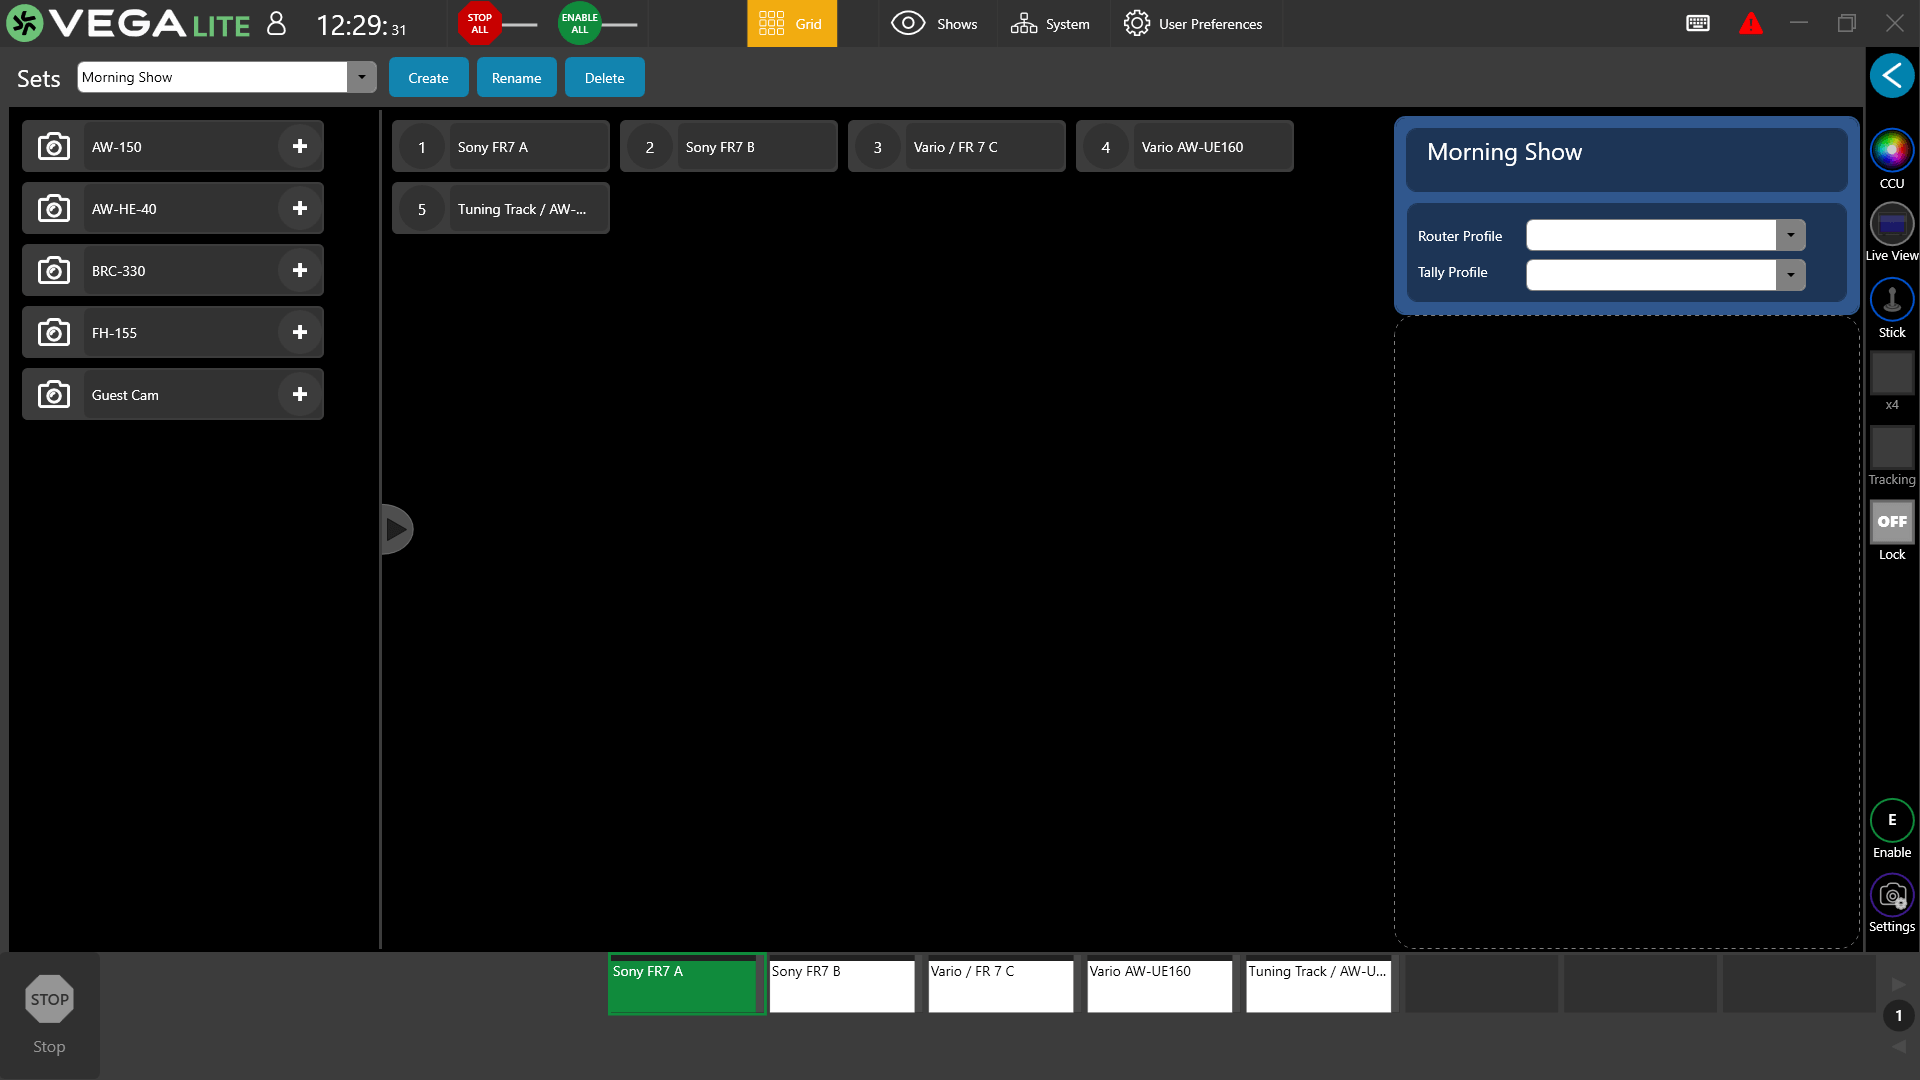Add FH-155 camera with plus icon
The height and width of the screenshot is (1080, 1920).
point(300,332)
